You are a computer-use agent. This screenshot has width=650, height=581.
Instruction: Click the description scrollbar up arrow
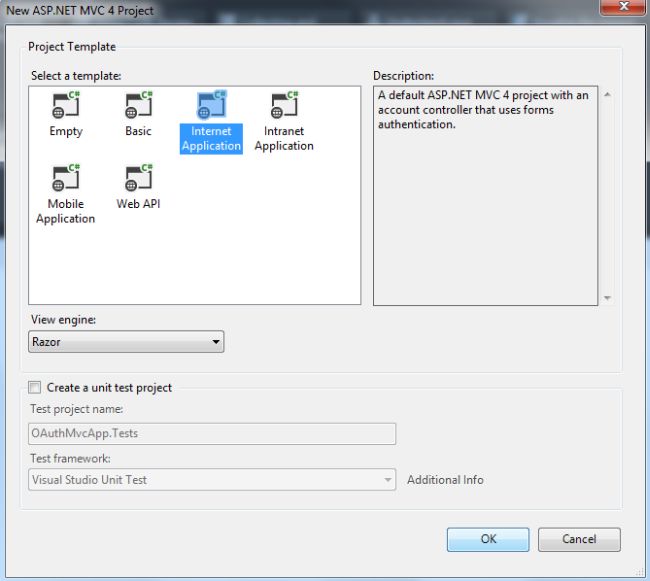[x=607, y=95]
